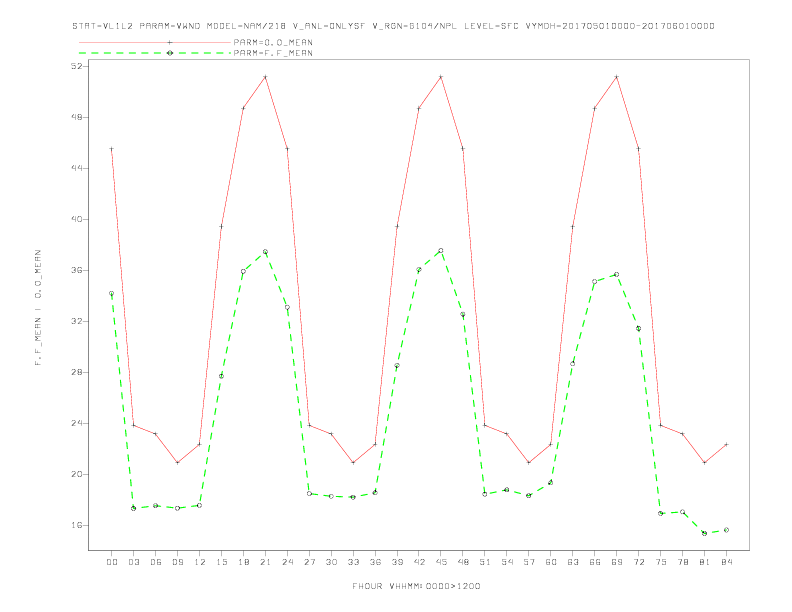Click the x-axis forecast hour label 75
792x612 pixels.
point(661,562)
